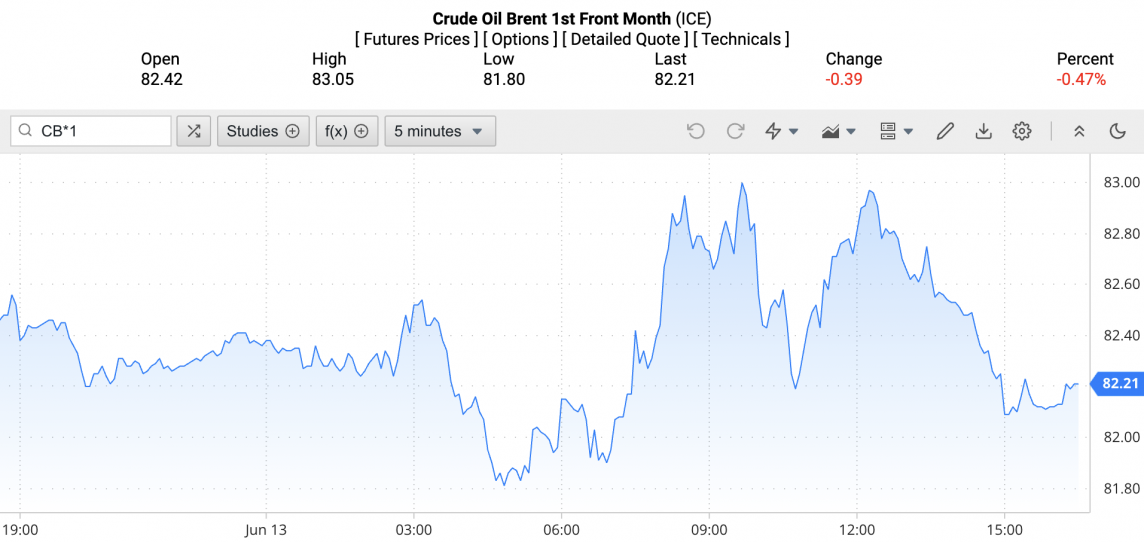Toggle dark mode moon icon
The height and width of the screenshot is (542, 1144).
click(x=1118, y=131)
